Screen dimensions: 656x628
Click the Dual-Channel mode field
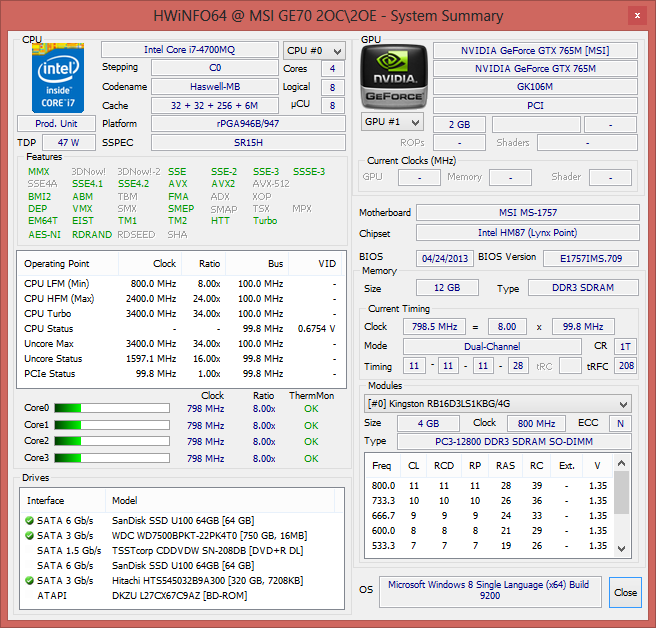click(492, 346)
